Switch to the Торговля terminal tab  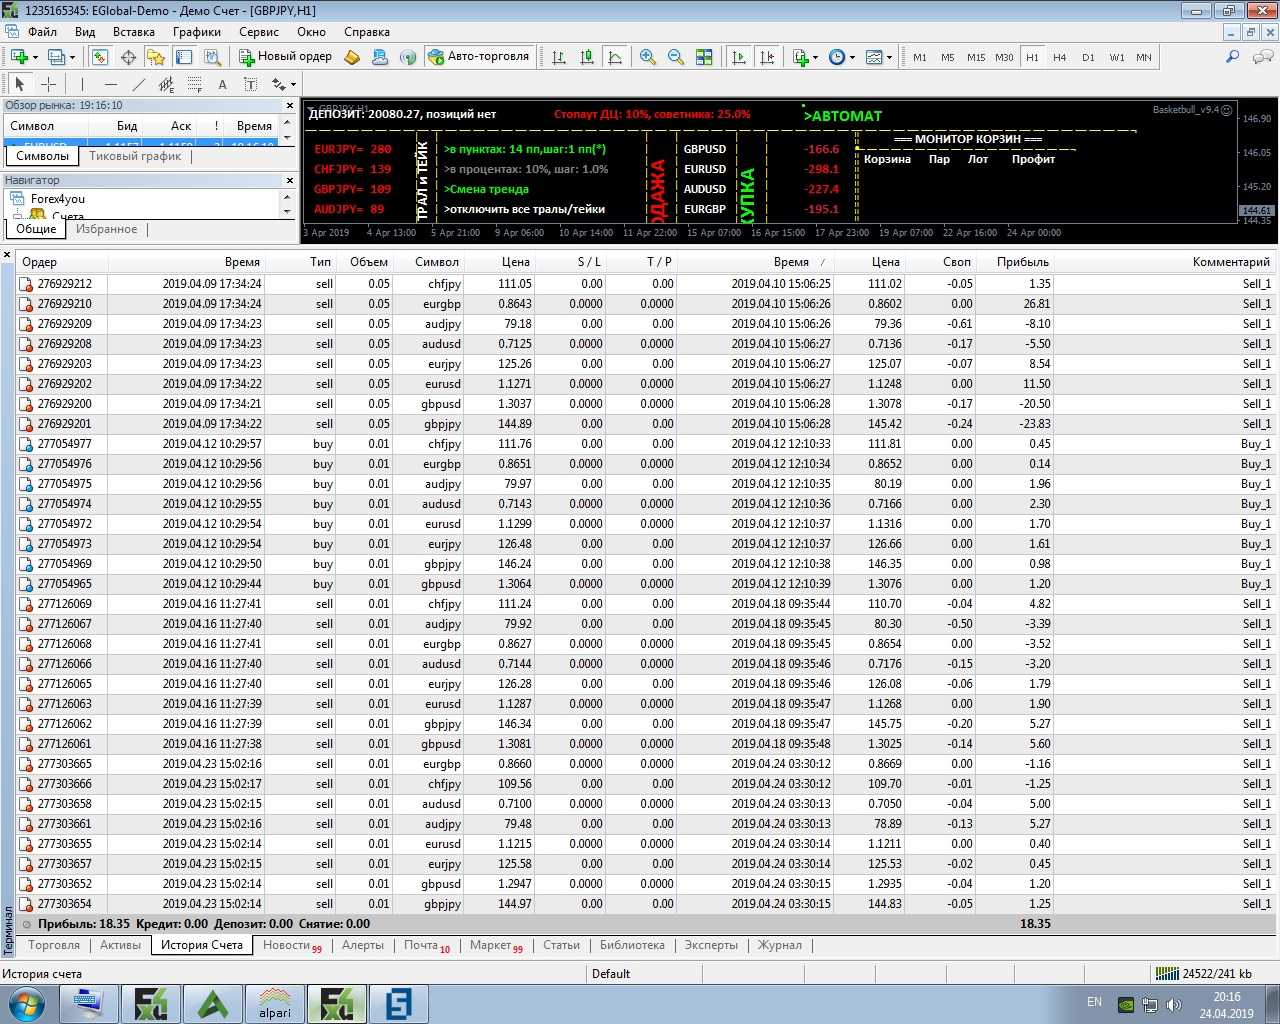54,945
